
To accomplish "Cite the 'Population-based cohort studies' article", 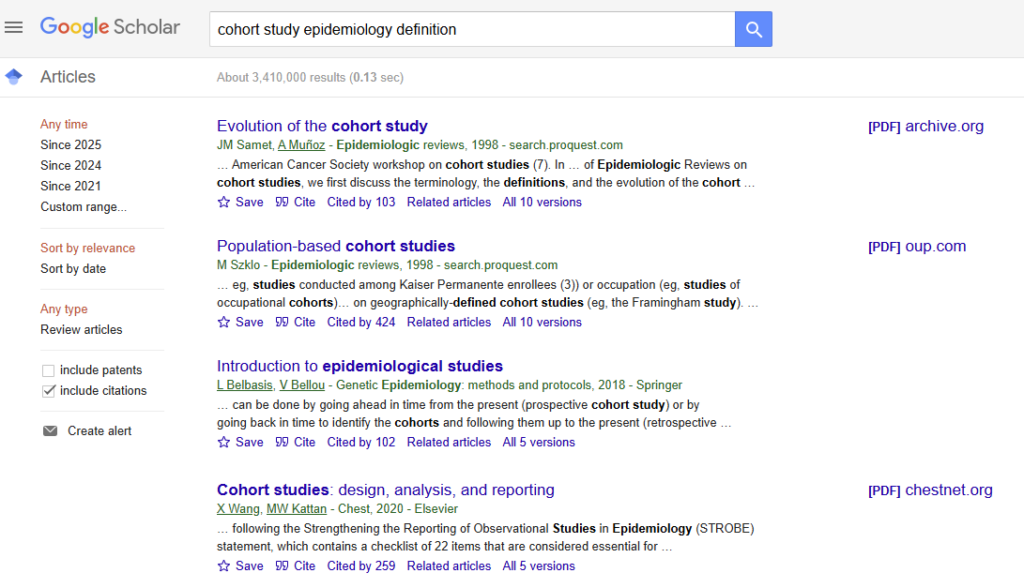I will click(296, 322).
